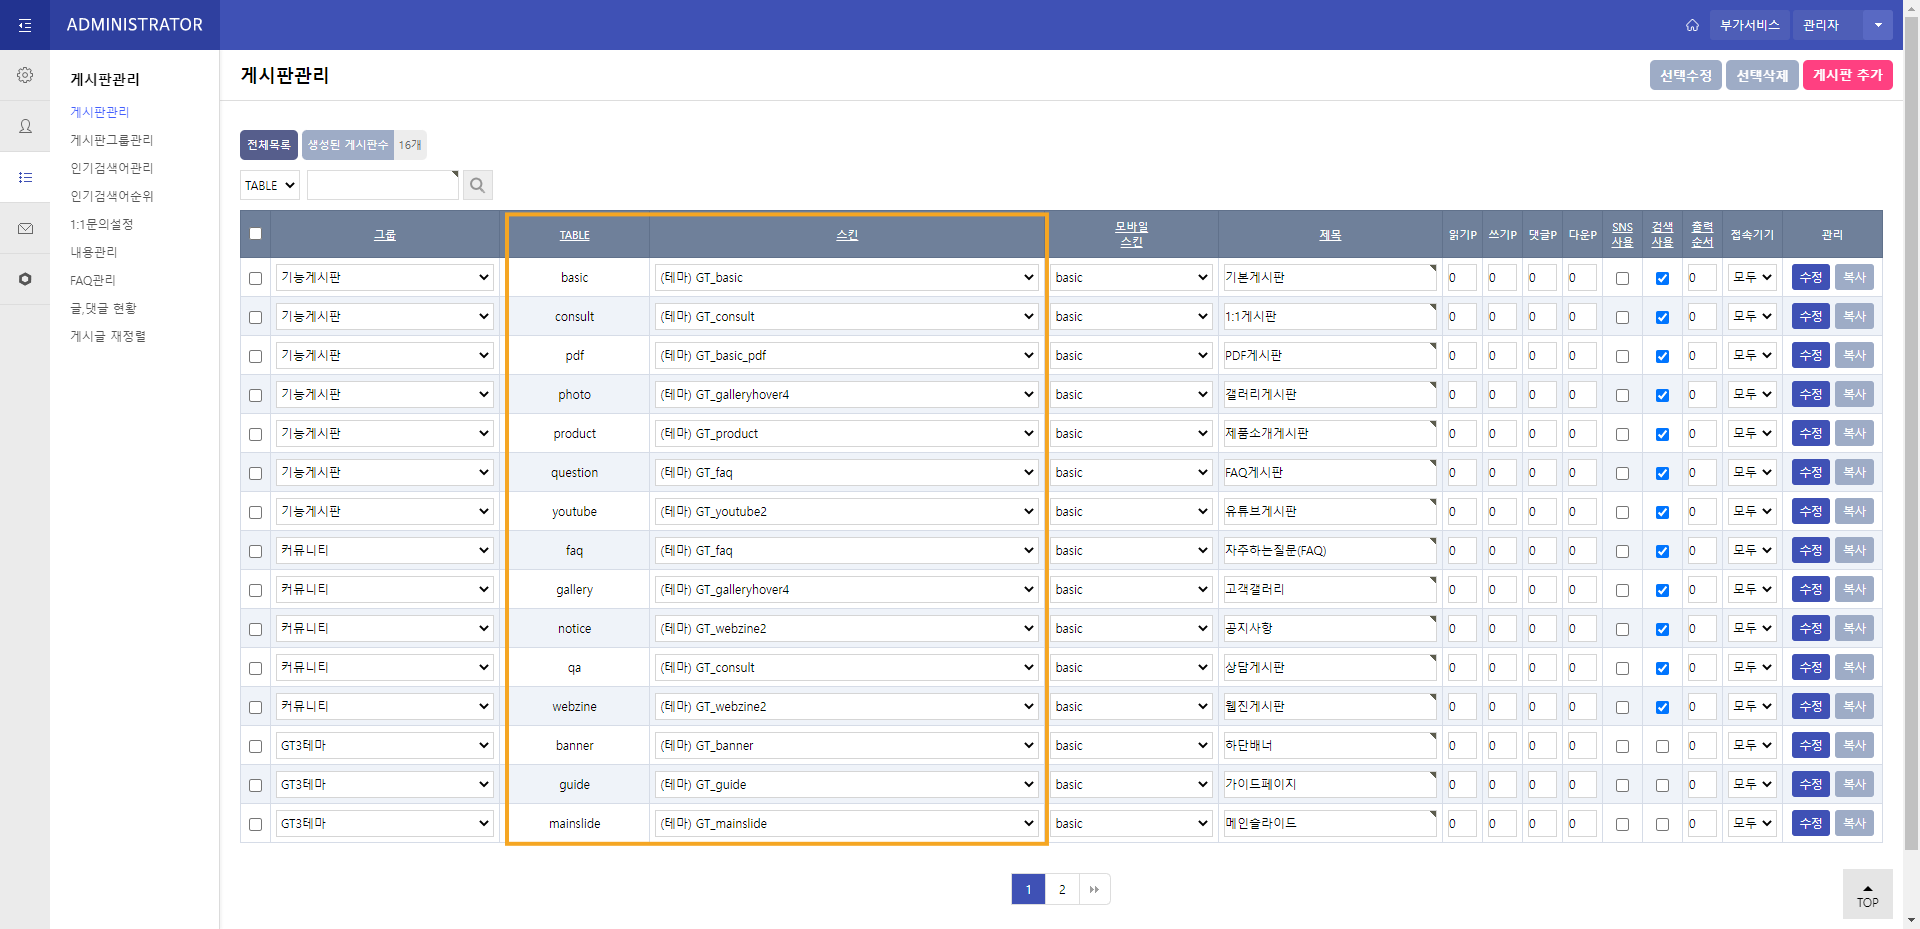Open 게시판그룹관리 in the side menu
Viewport: 1920px width, 929px height.
click(x=112, y=140)
